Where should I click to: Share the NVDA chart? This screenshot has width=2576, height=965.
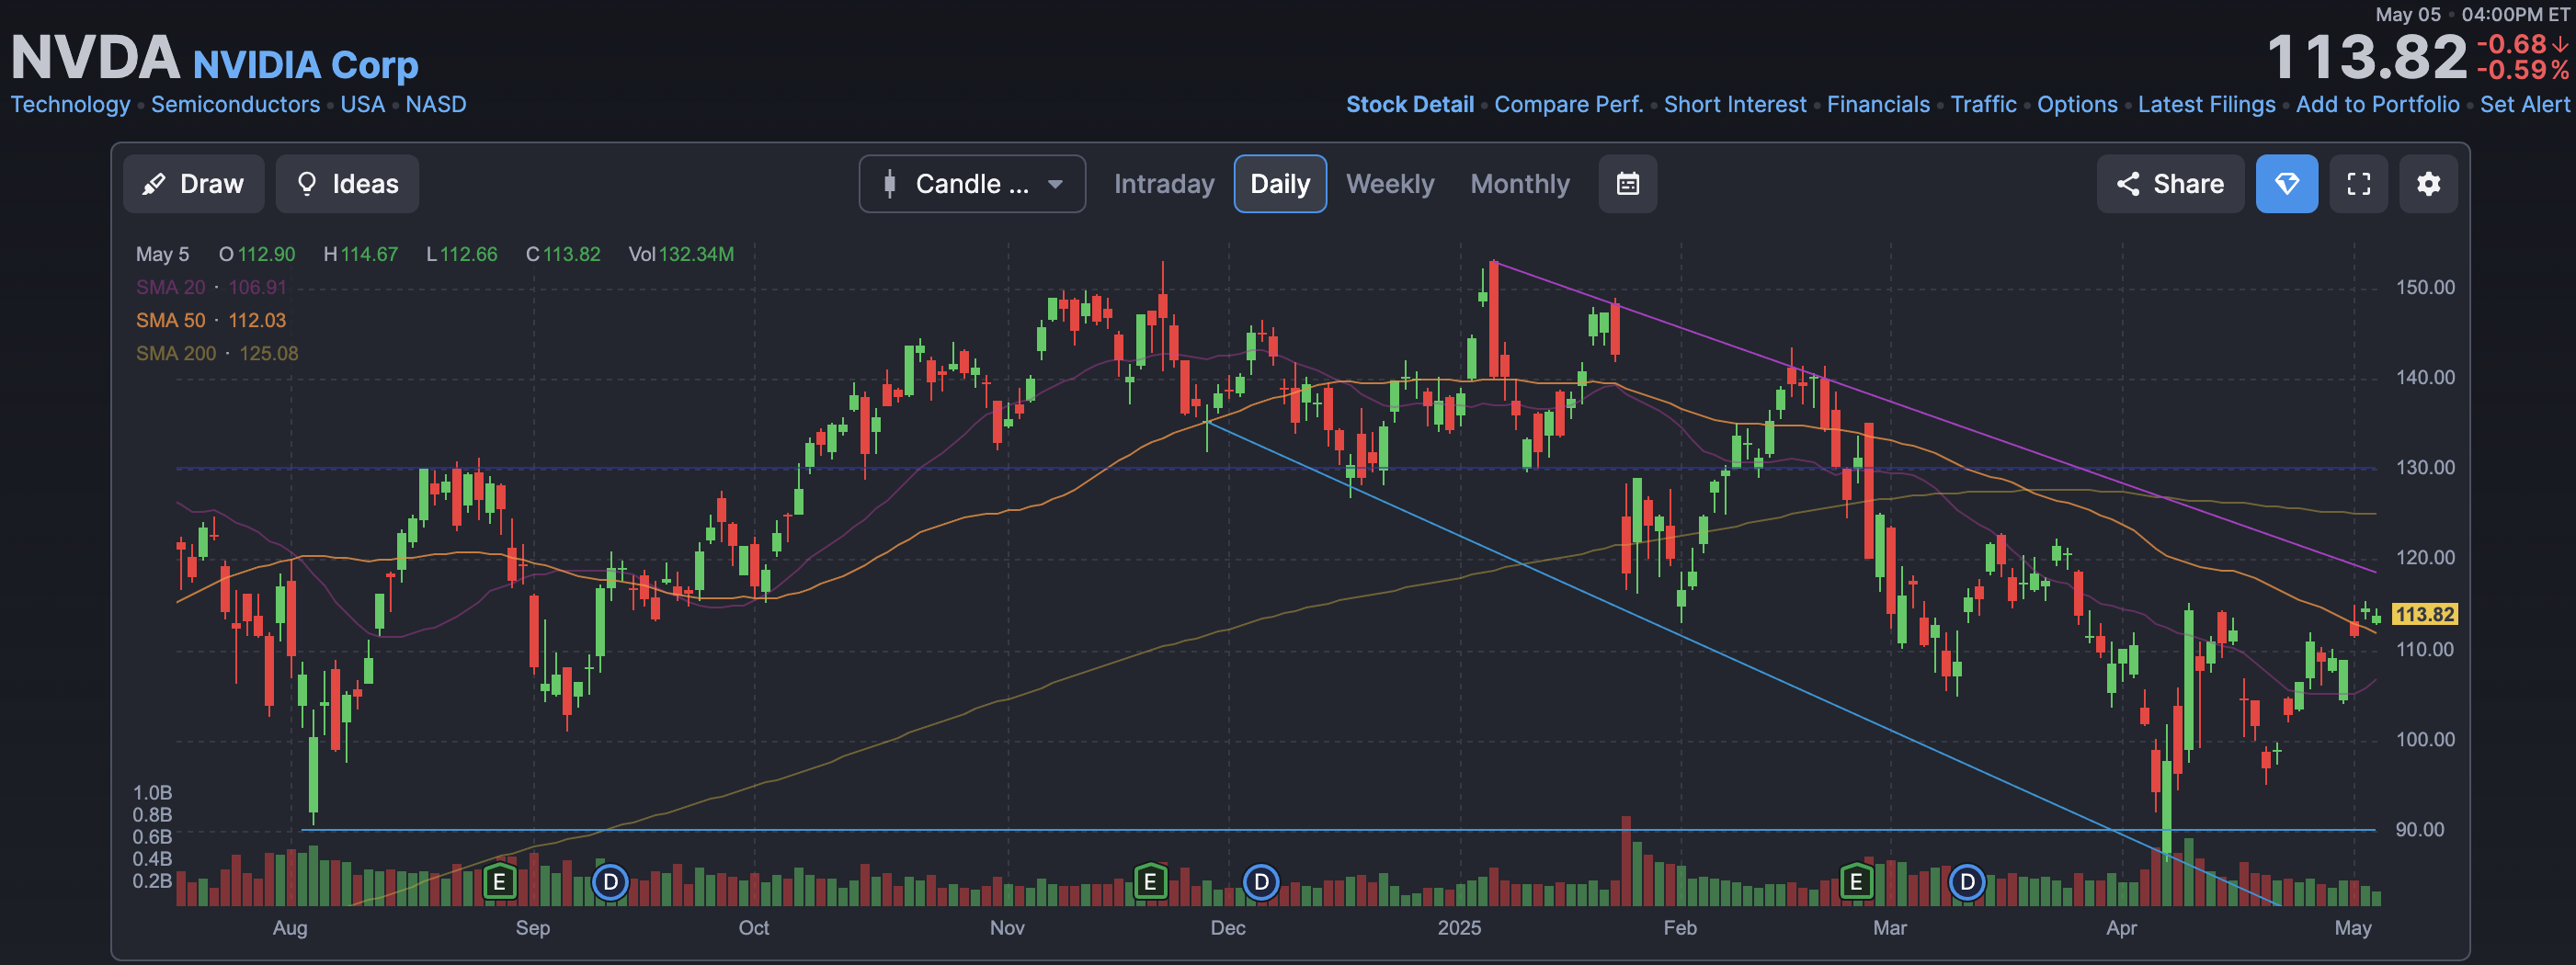point(2170,184)
